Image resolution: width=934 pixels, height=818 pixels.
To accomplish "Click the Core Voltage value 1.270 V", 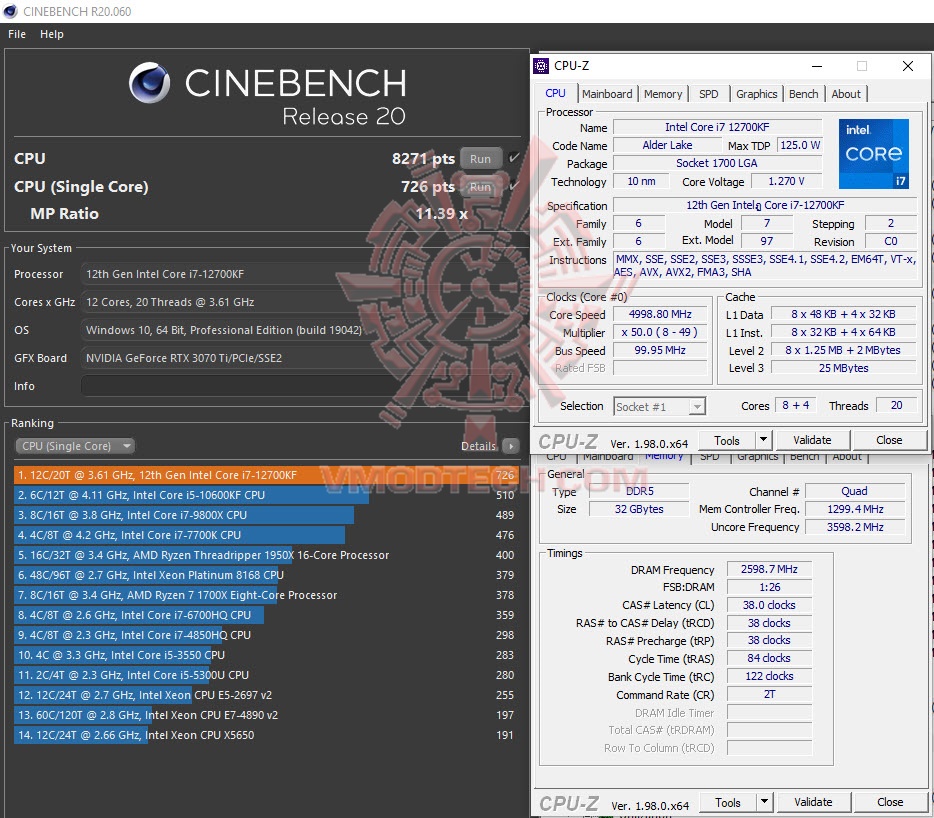I will coord(786,181).
